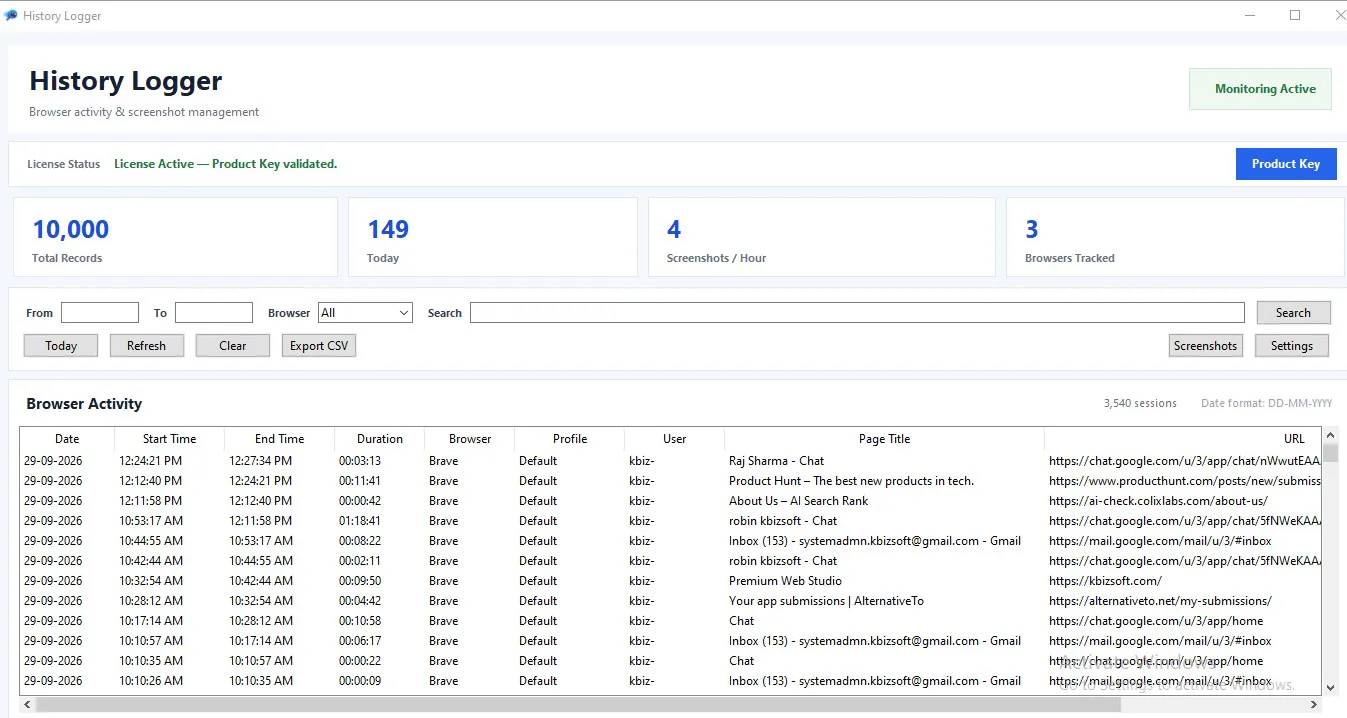
Task: Sort by the Page Title column header
Action: (x=884, y=439)
